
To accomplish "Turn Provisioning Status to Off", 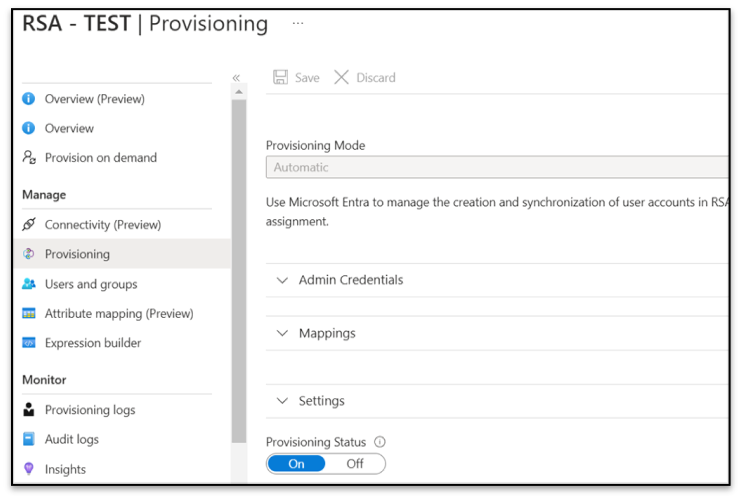I will point(355,464).
